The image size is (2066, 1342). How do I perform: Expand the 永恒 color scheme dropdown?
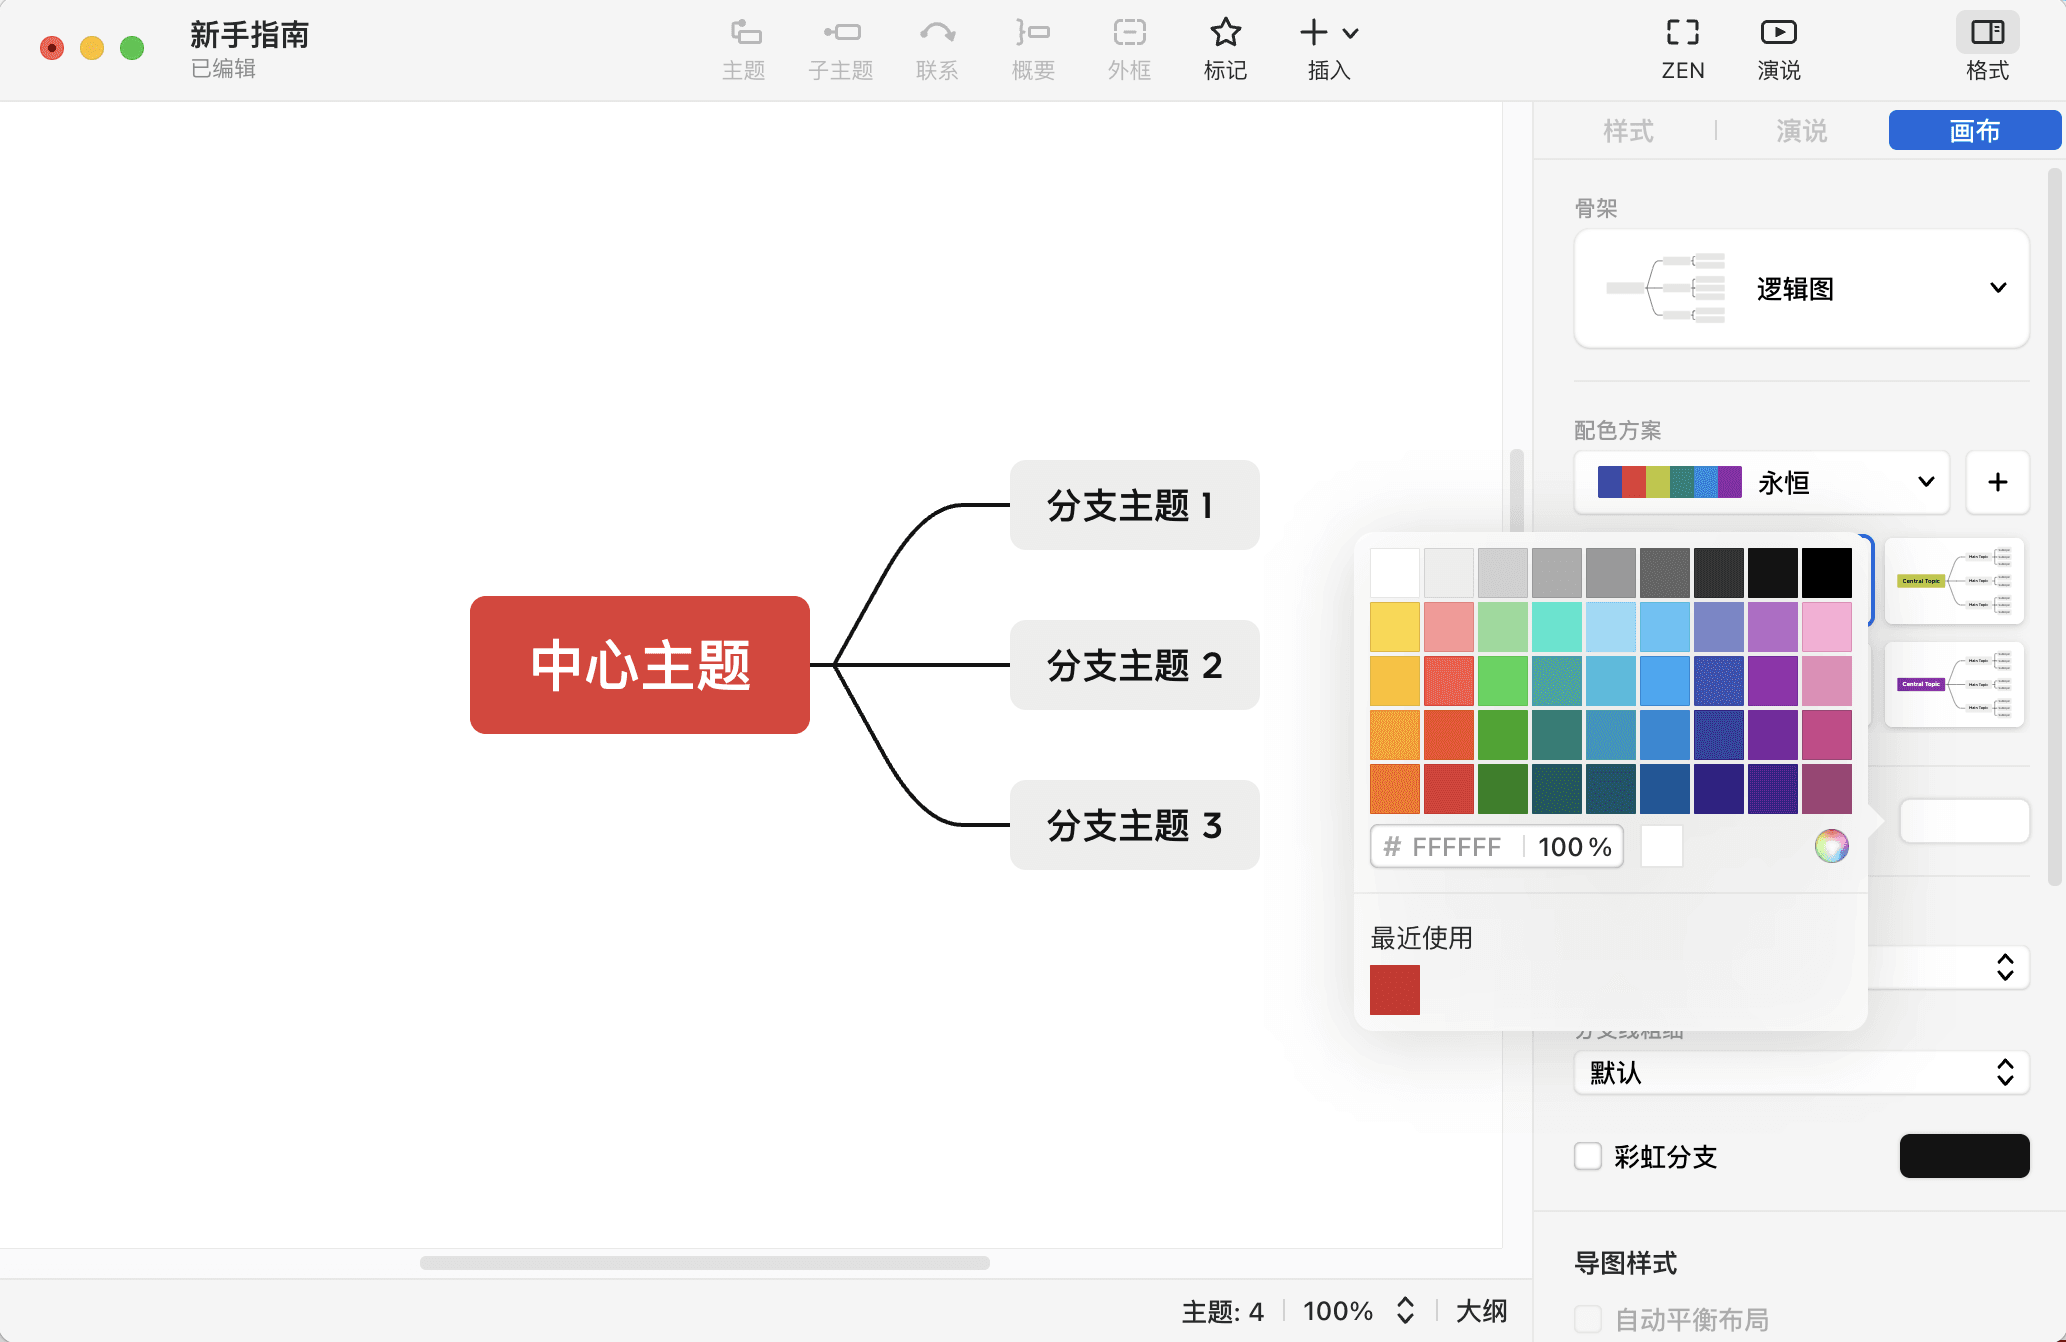[x=1925, y=482]
